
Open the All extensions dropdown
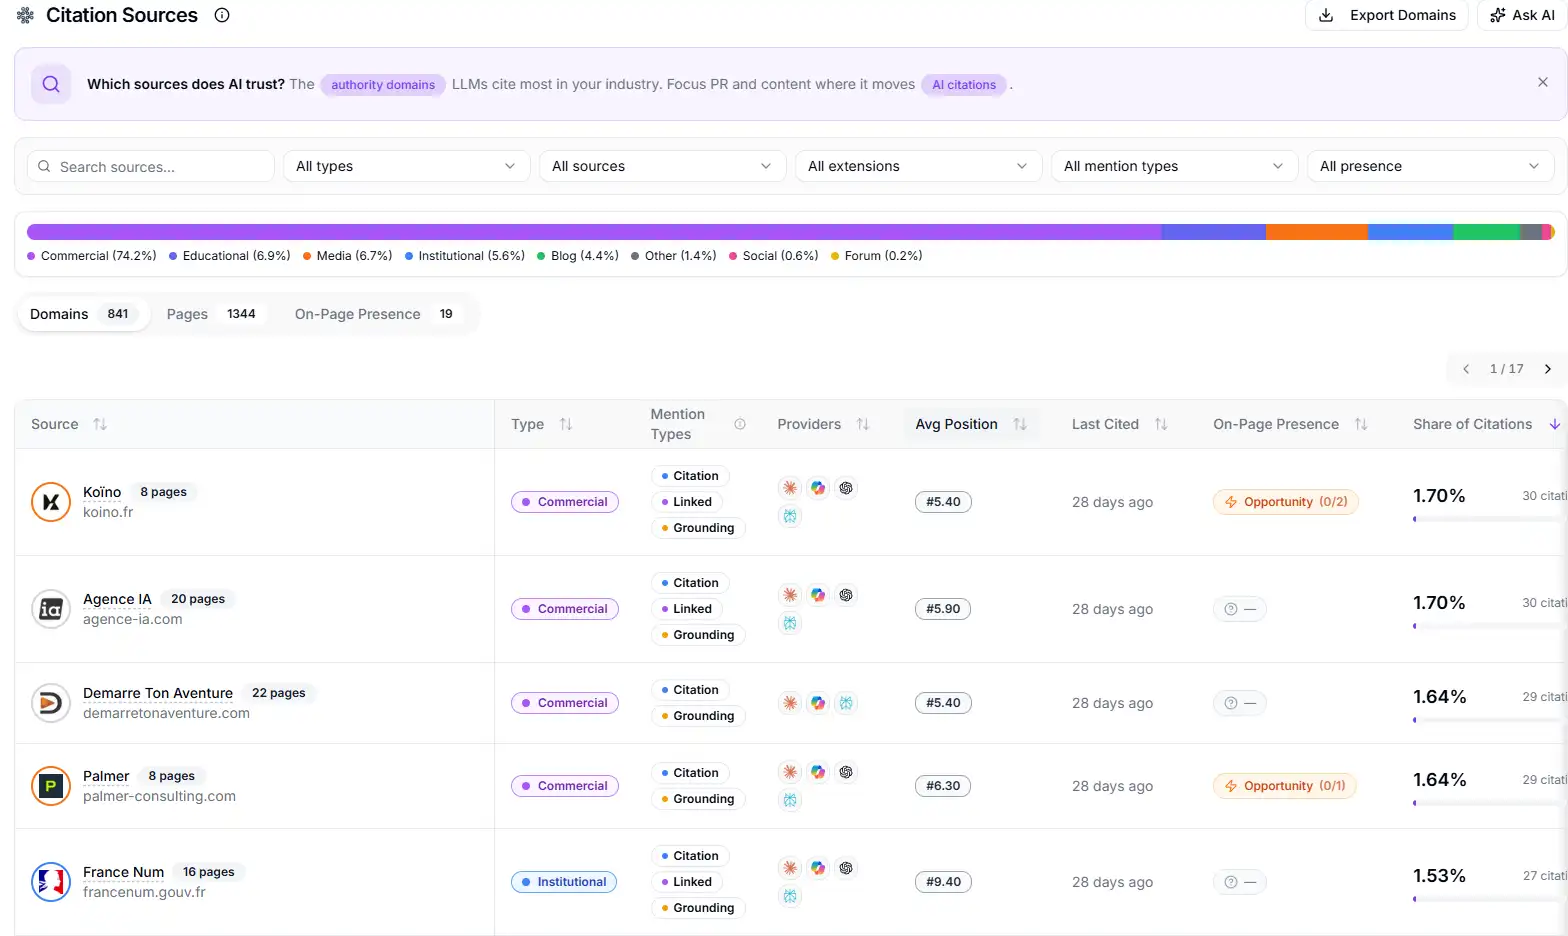pyautogui.click(x=918, y=166)
